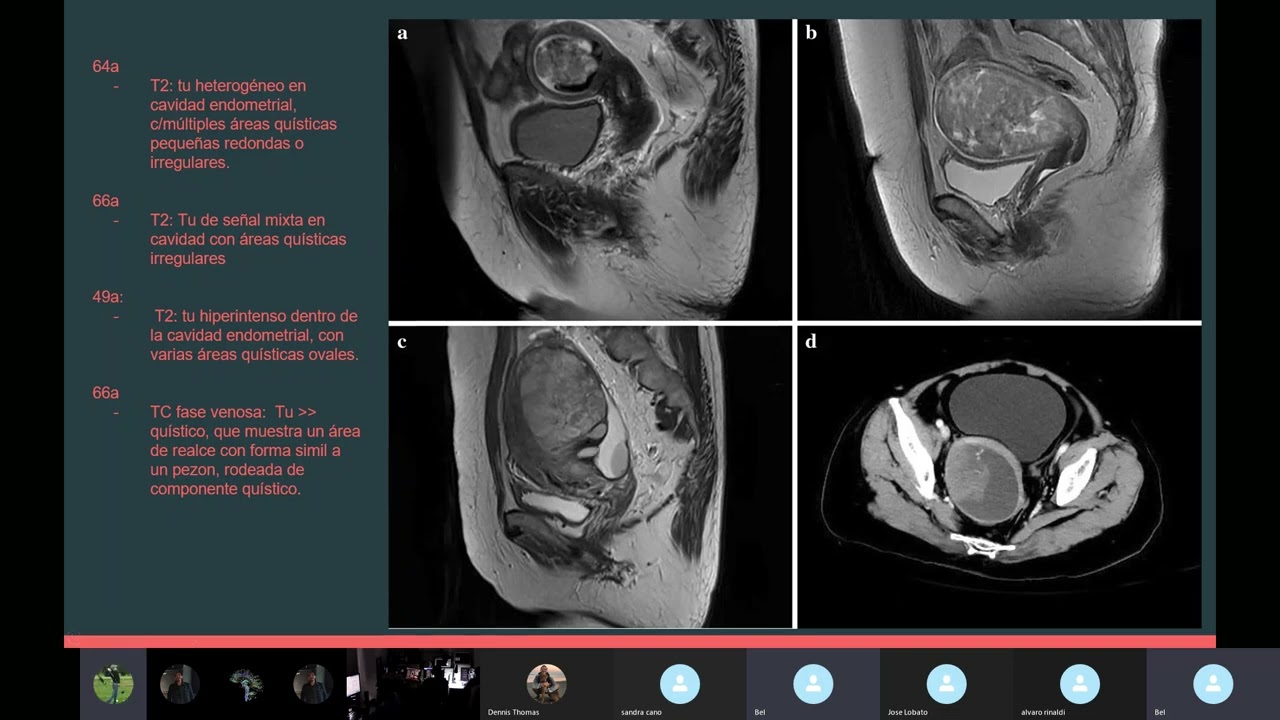The image size is (1280, 720).
Task: Open the live video room camera tile
Action: click(x=413, y=684)
